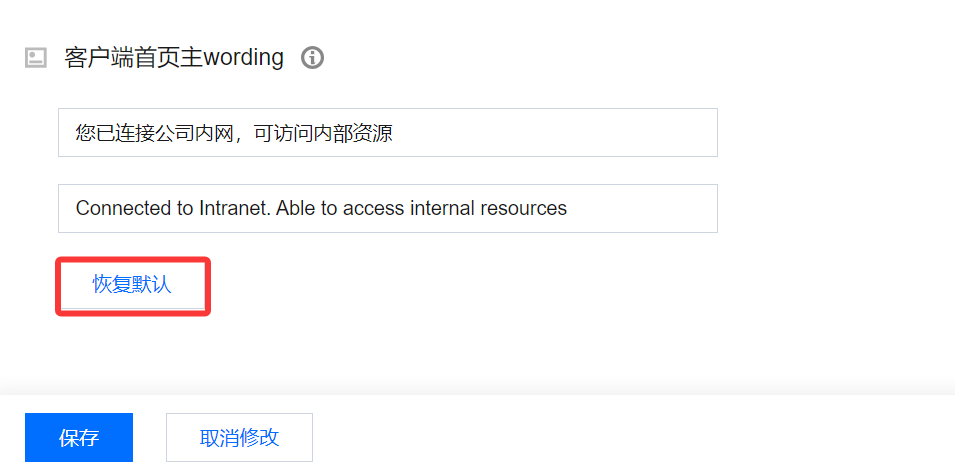
Task: Cancel edits via the 取消修改 button
Action: coord(239,437)
